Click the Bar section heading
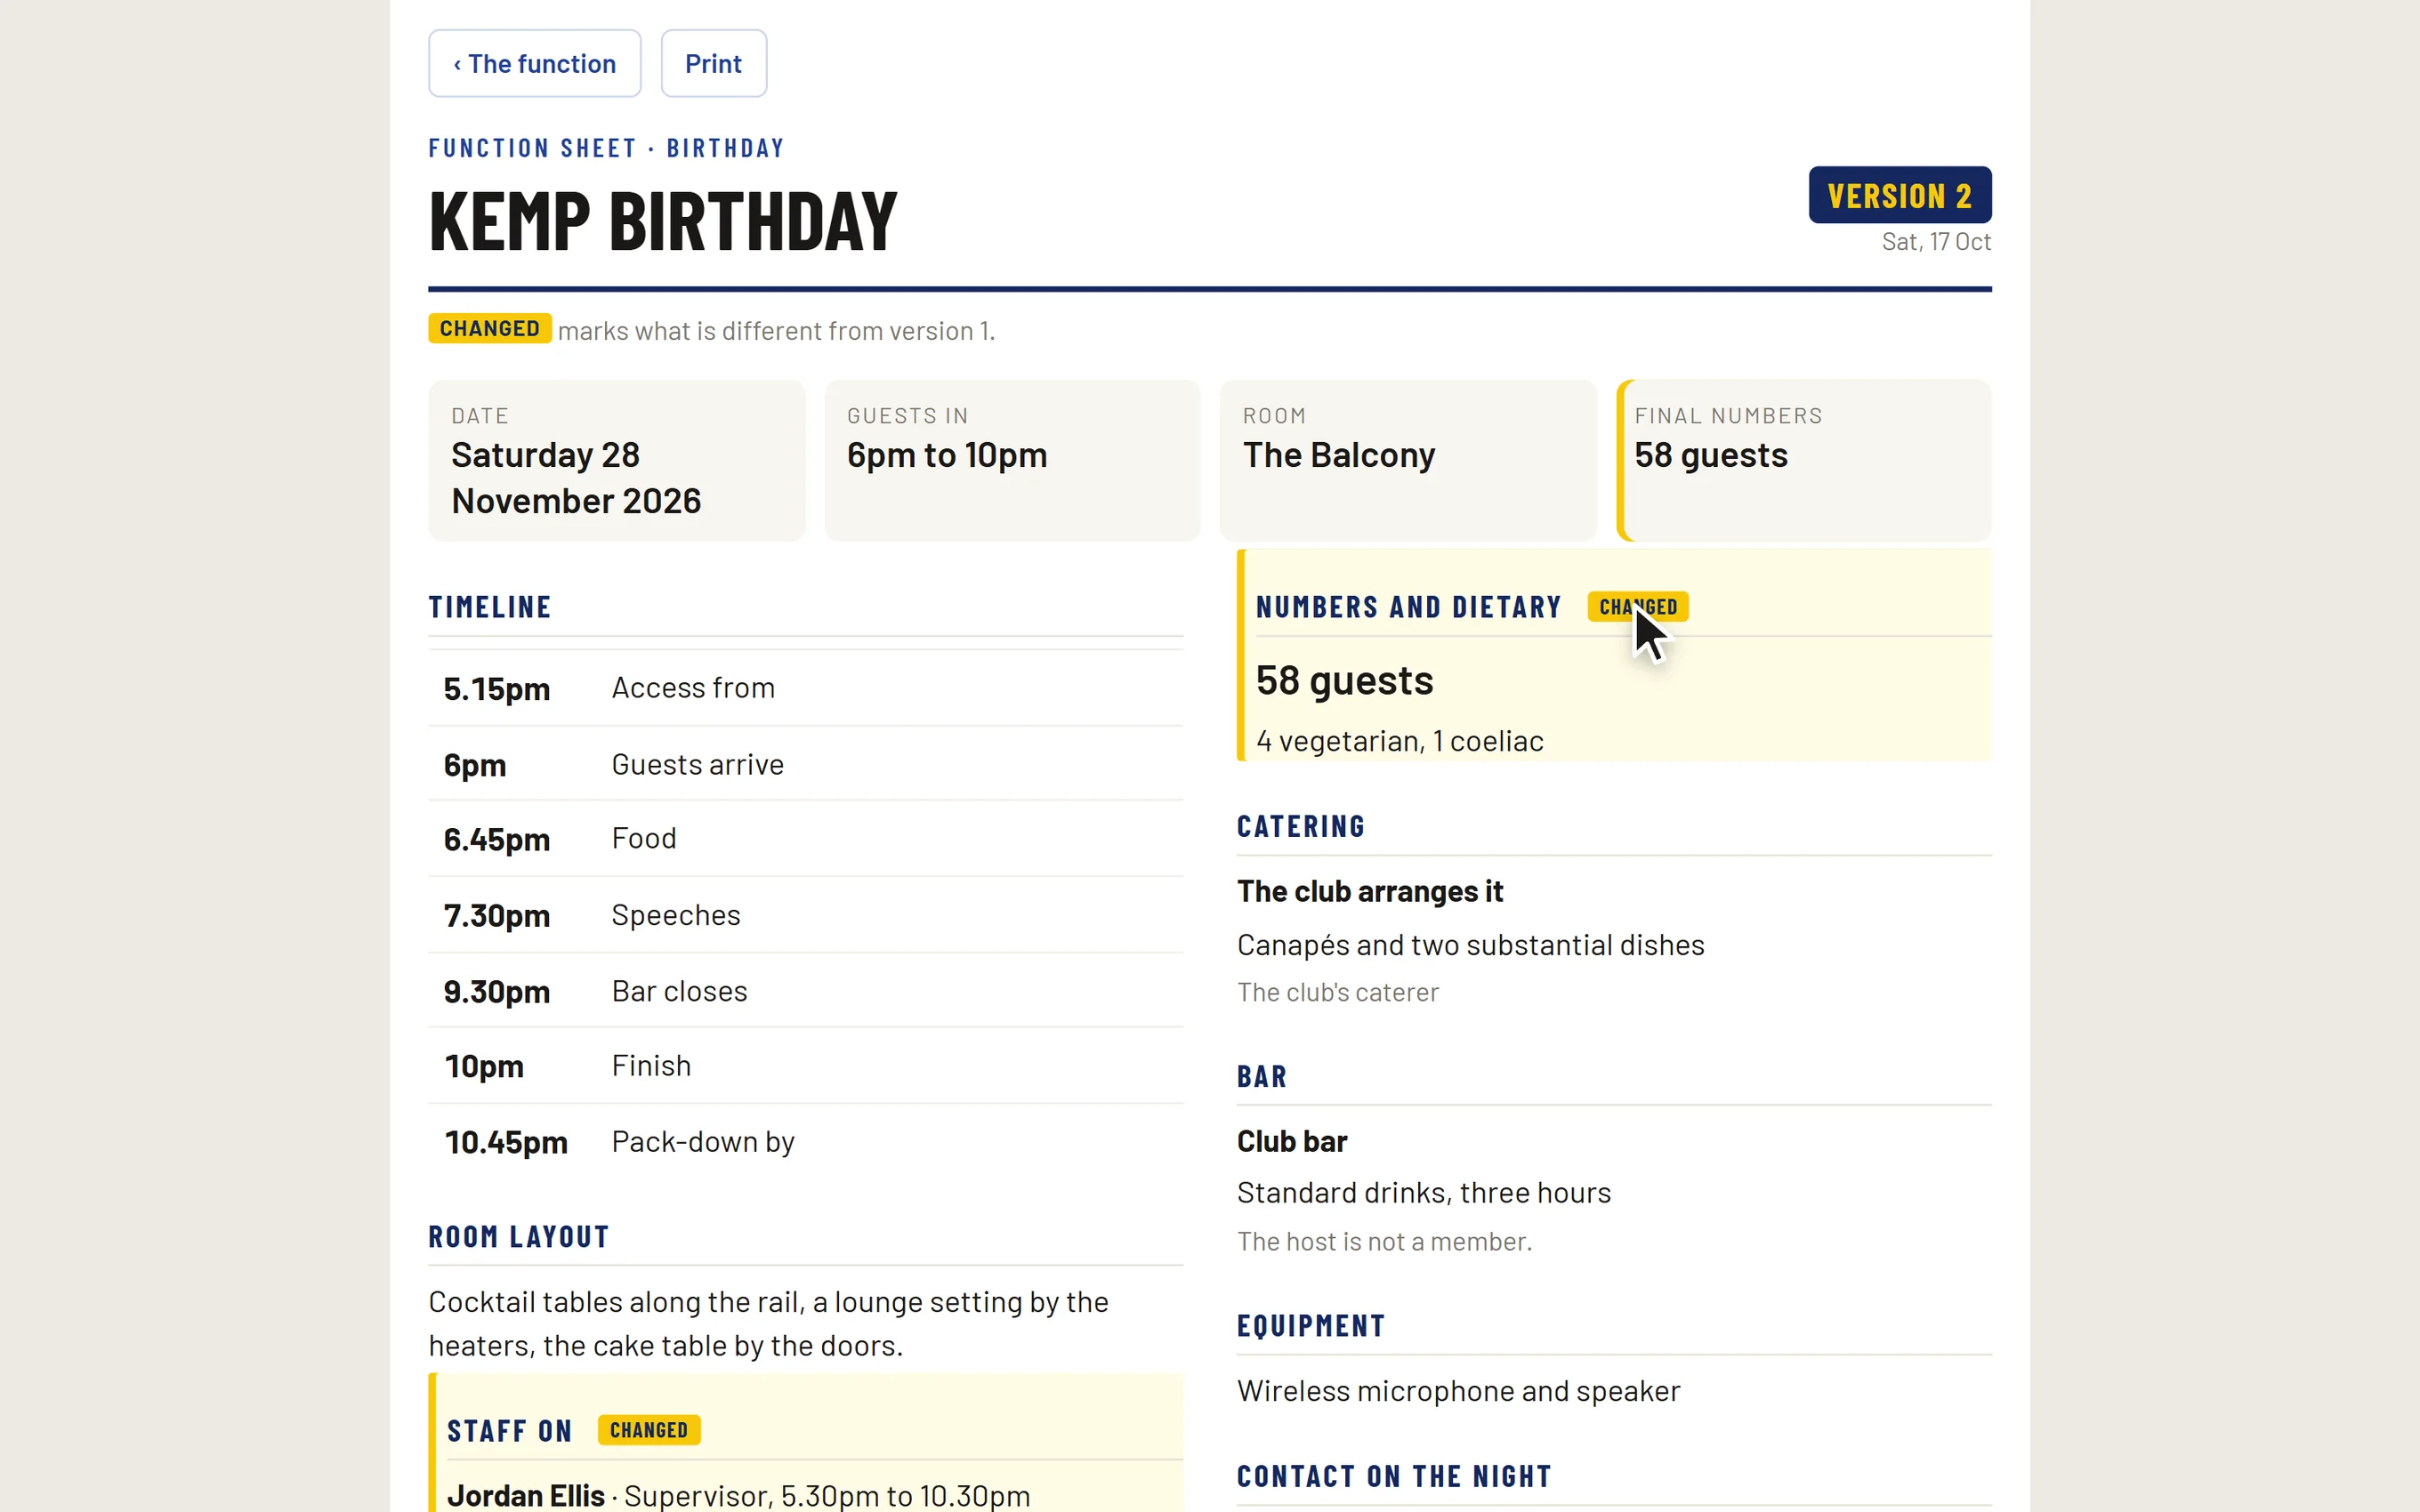This screenshot has height=1512, width=2420. [1262, 1077]
